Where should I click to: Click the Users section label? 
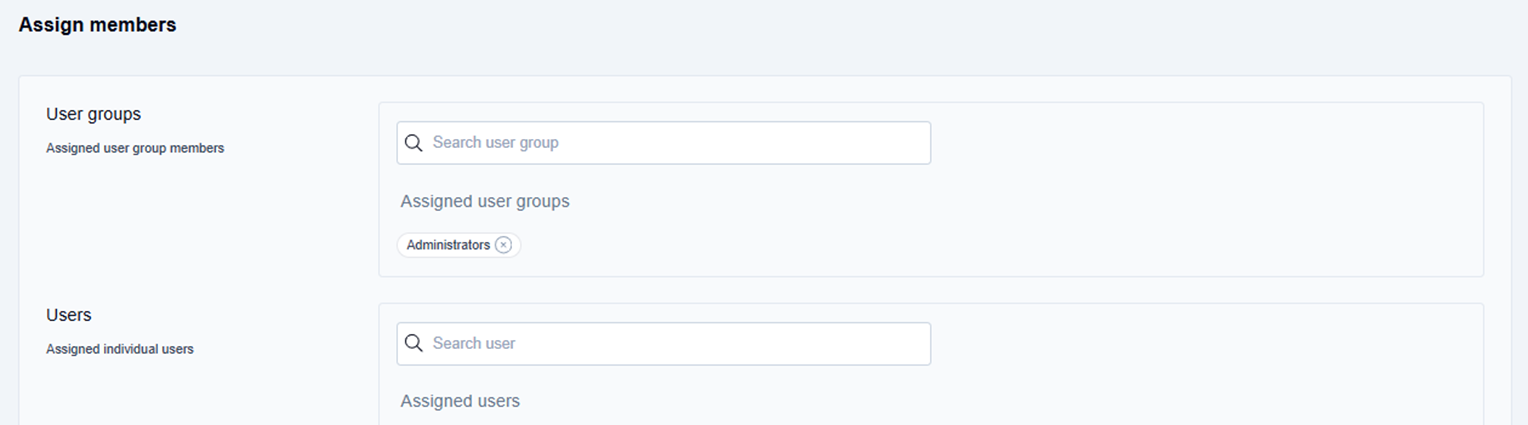coord(68,315)
